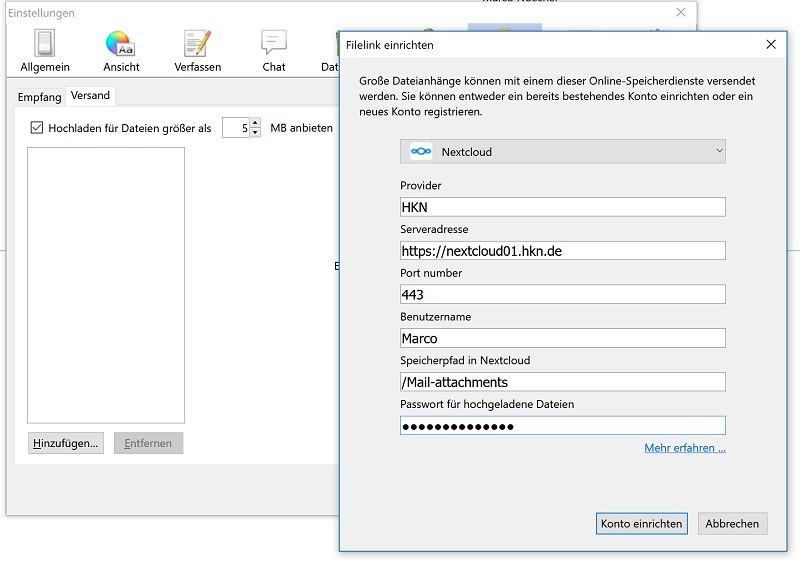Click the empty storage accounts list box
The height and width of the screenshot is (561, 800).
[x=106, y=285]
